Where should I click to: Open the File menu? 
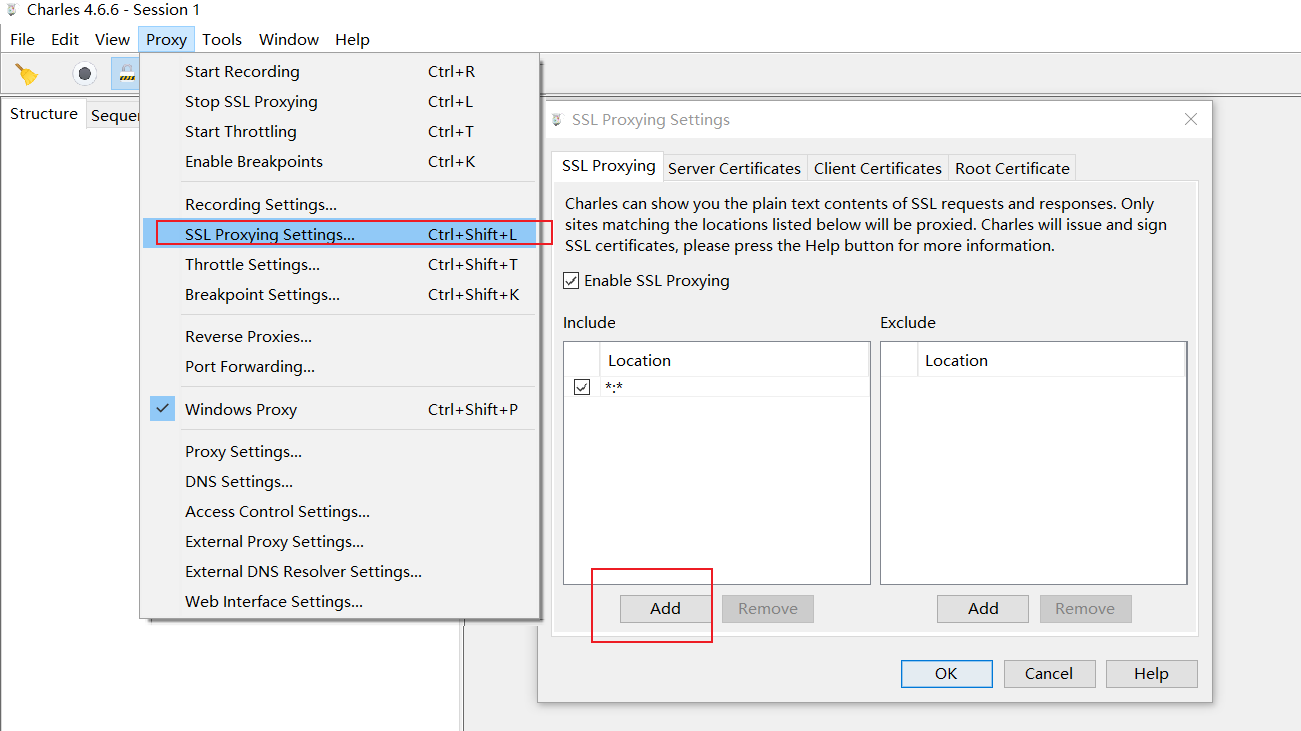coord(22,40)
